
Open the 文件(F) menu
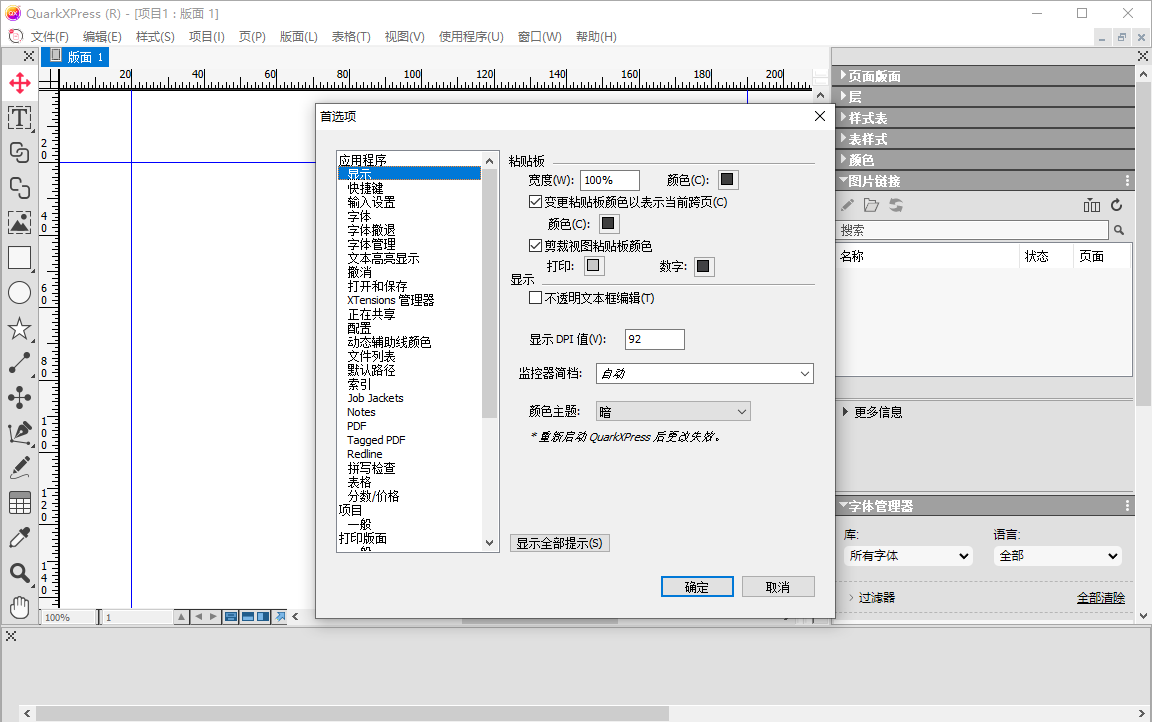pos(49,37)
